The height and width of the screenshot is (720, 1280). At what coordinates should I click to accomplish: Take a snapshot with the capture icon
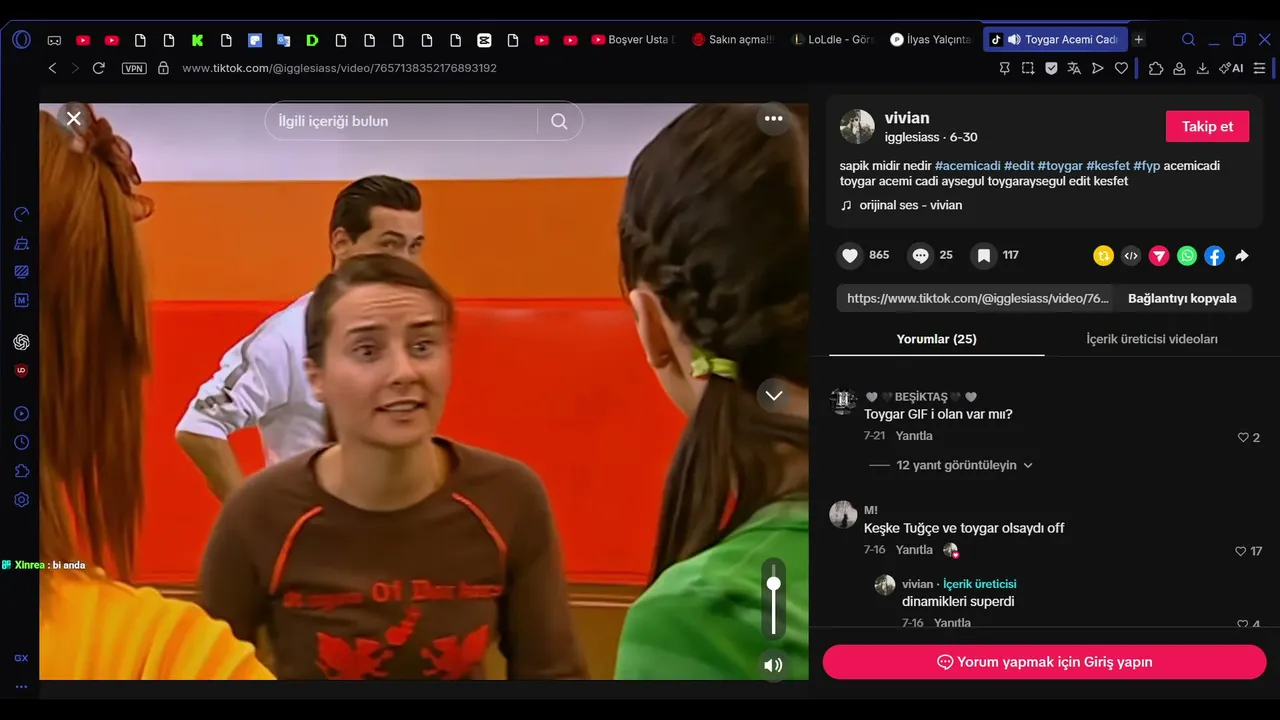[x=1028, y=68]
